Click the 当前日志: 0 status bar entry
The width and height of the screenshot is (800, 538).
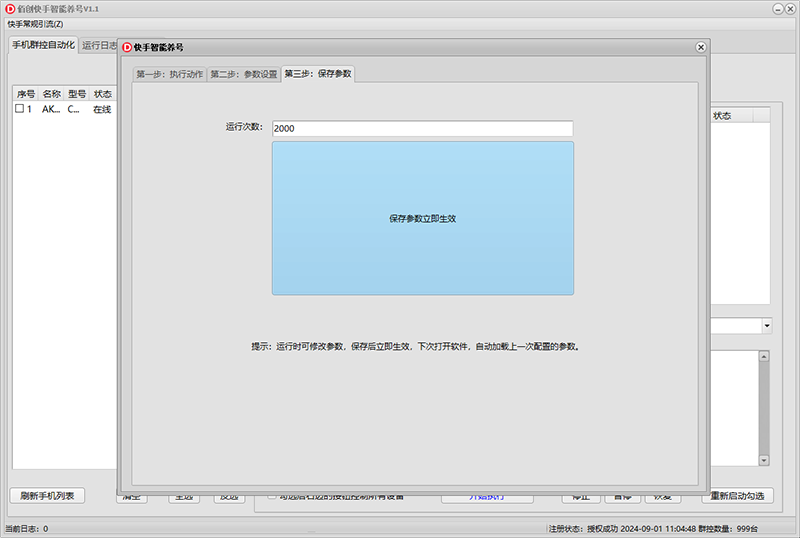click(x=27, y=528)
